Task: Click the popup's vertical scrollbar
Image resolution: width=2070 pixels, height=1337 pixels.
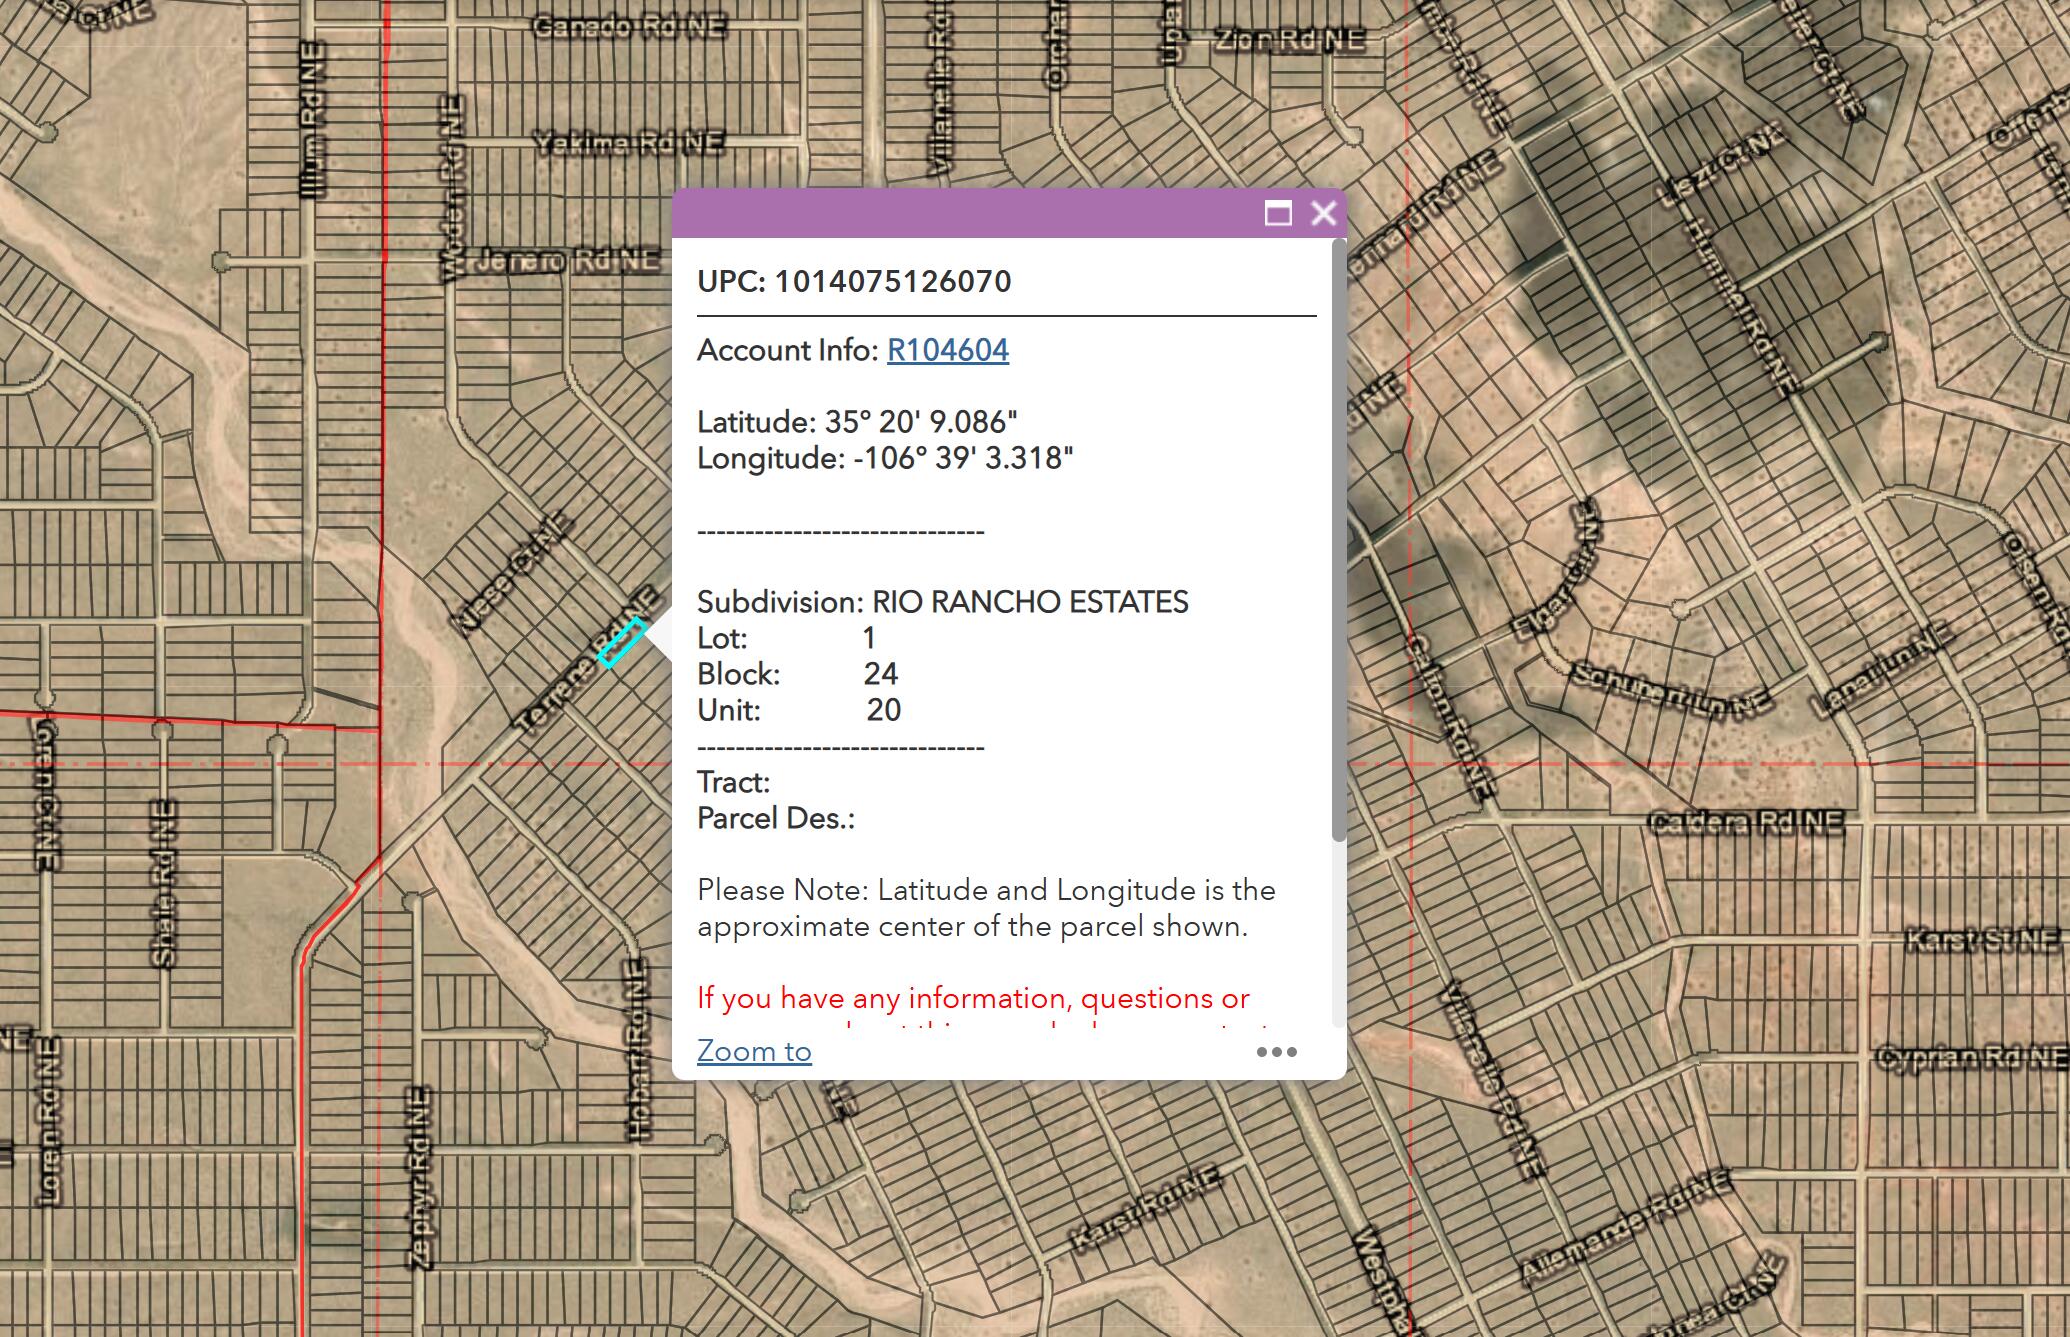Action: click(x=1339, y=540)
